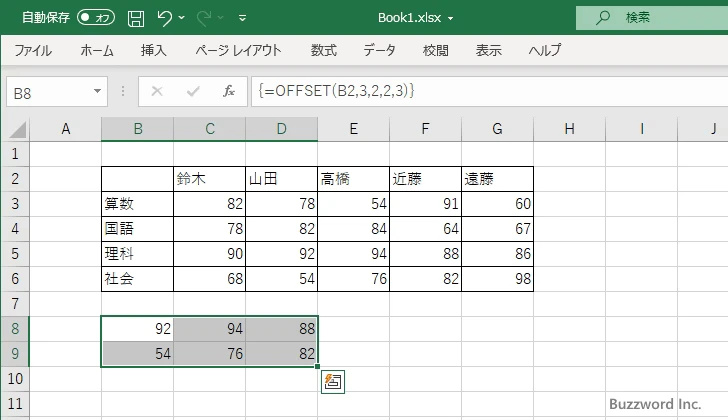
Task: Click cell G4 with value 67
Action: (497, 229)
